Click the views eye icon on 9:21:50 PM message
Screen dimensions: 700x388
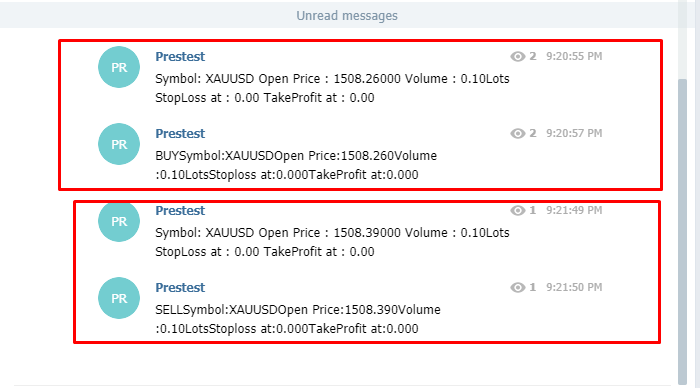pos(517,288)
